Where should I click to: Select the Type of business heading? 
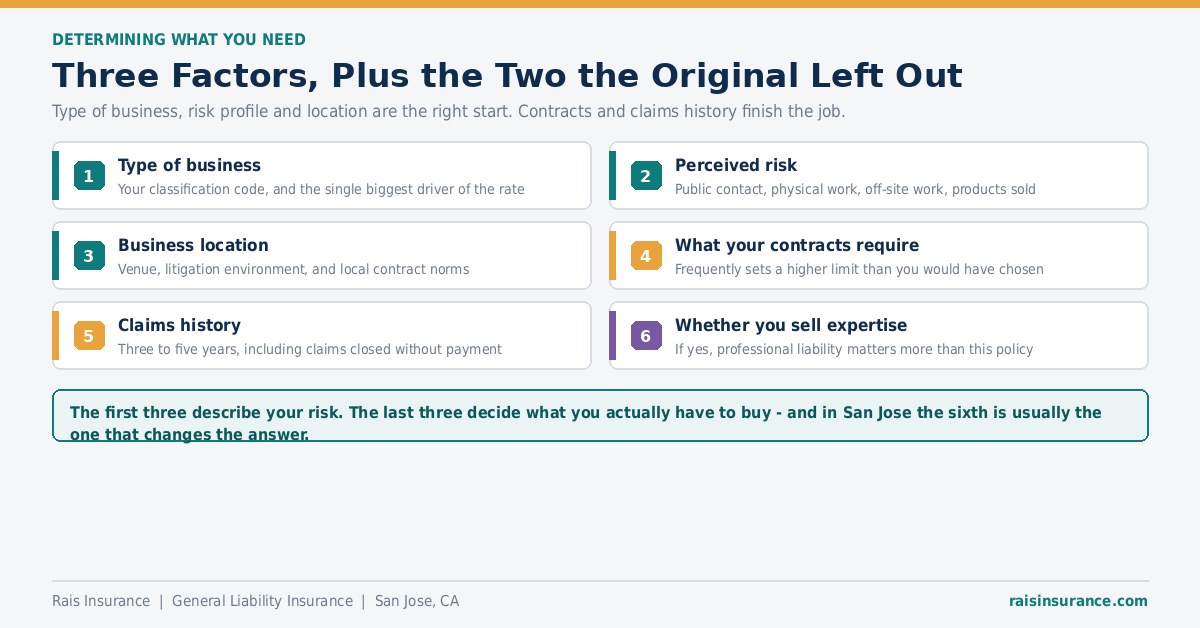click(x=189, y=166)
